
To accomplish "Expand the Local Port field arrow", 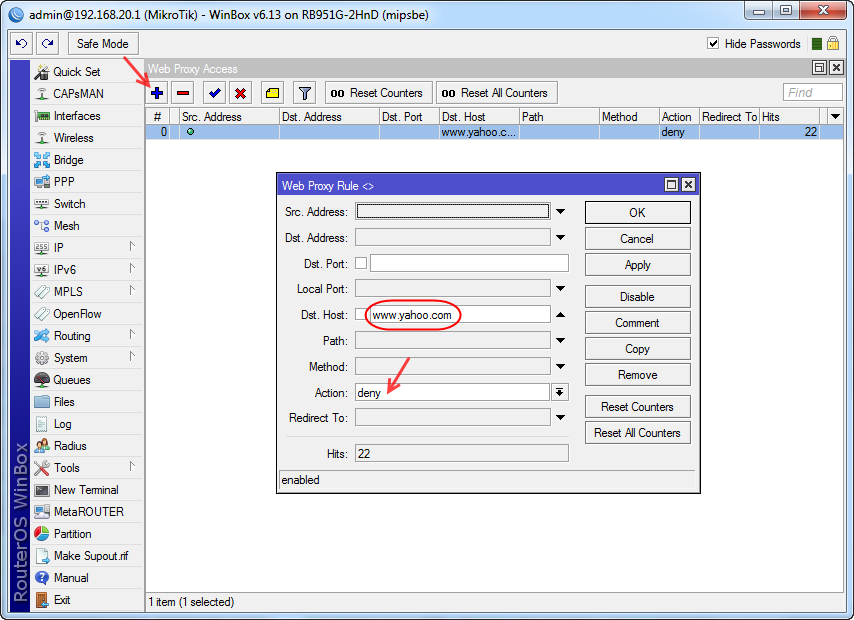I will tap(560, 289).
